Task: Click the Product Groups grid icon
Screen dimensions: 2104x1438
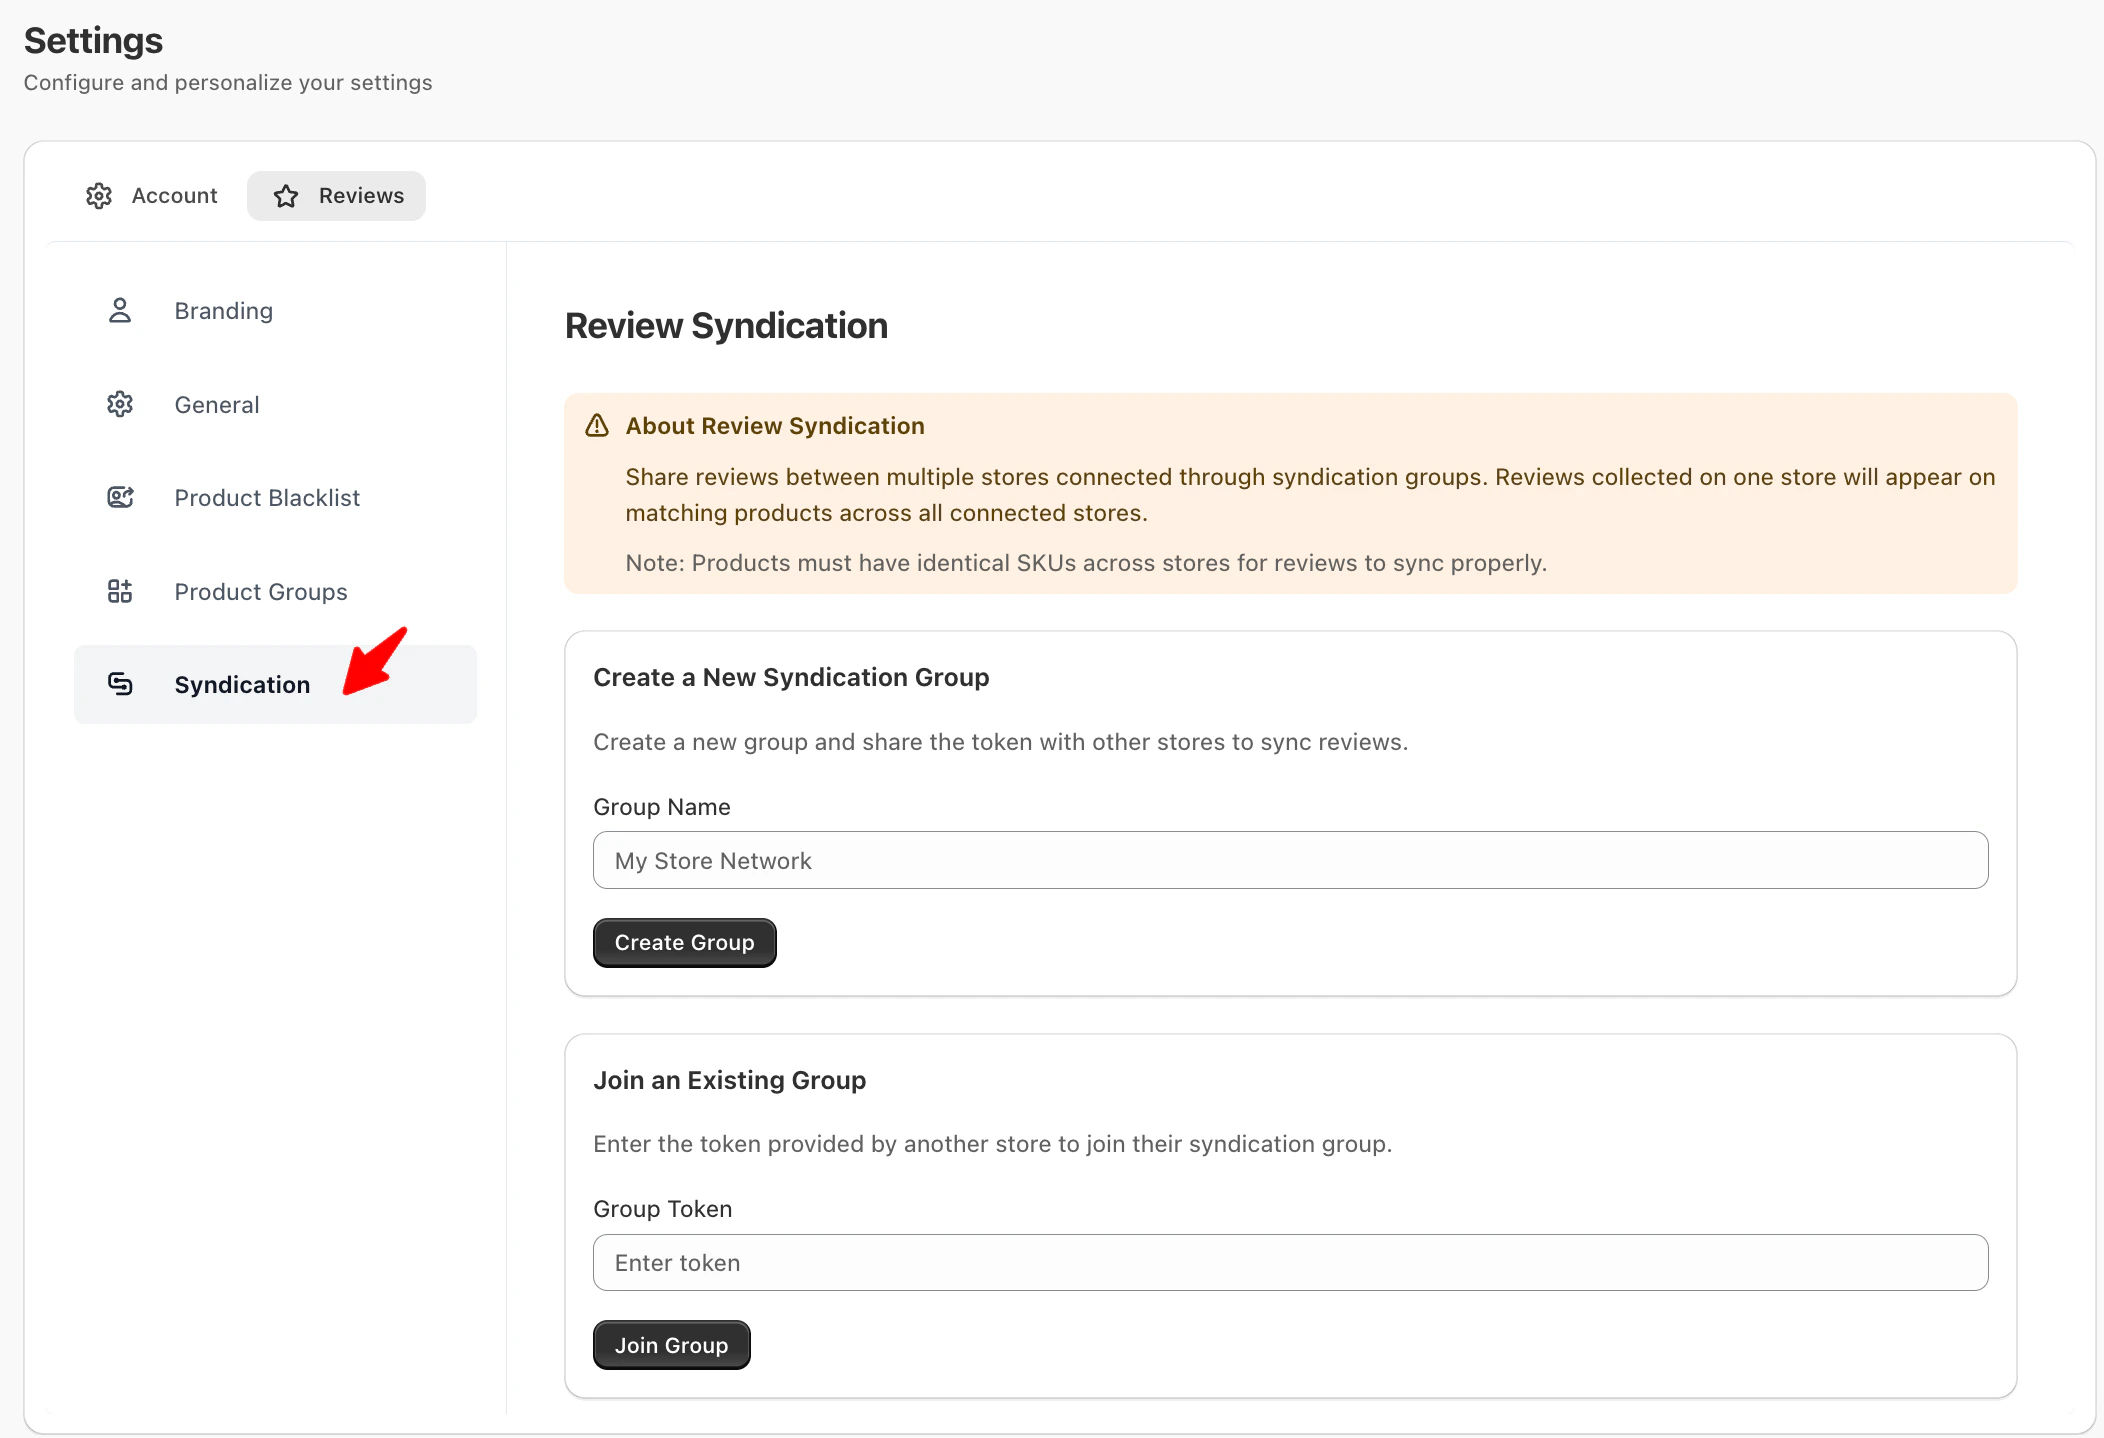Action: (x=120, y=591)
